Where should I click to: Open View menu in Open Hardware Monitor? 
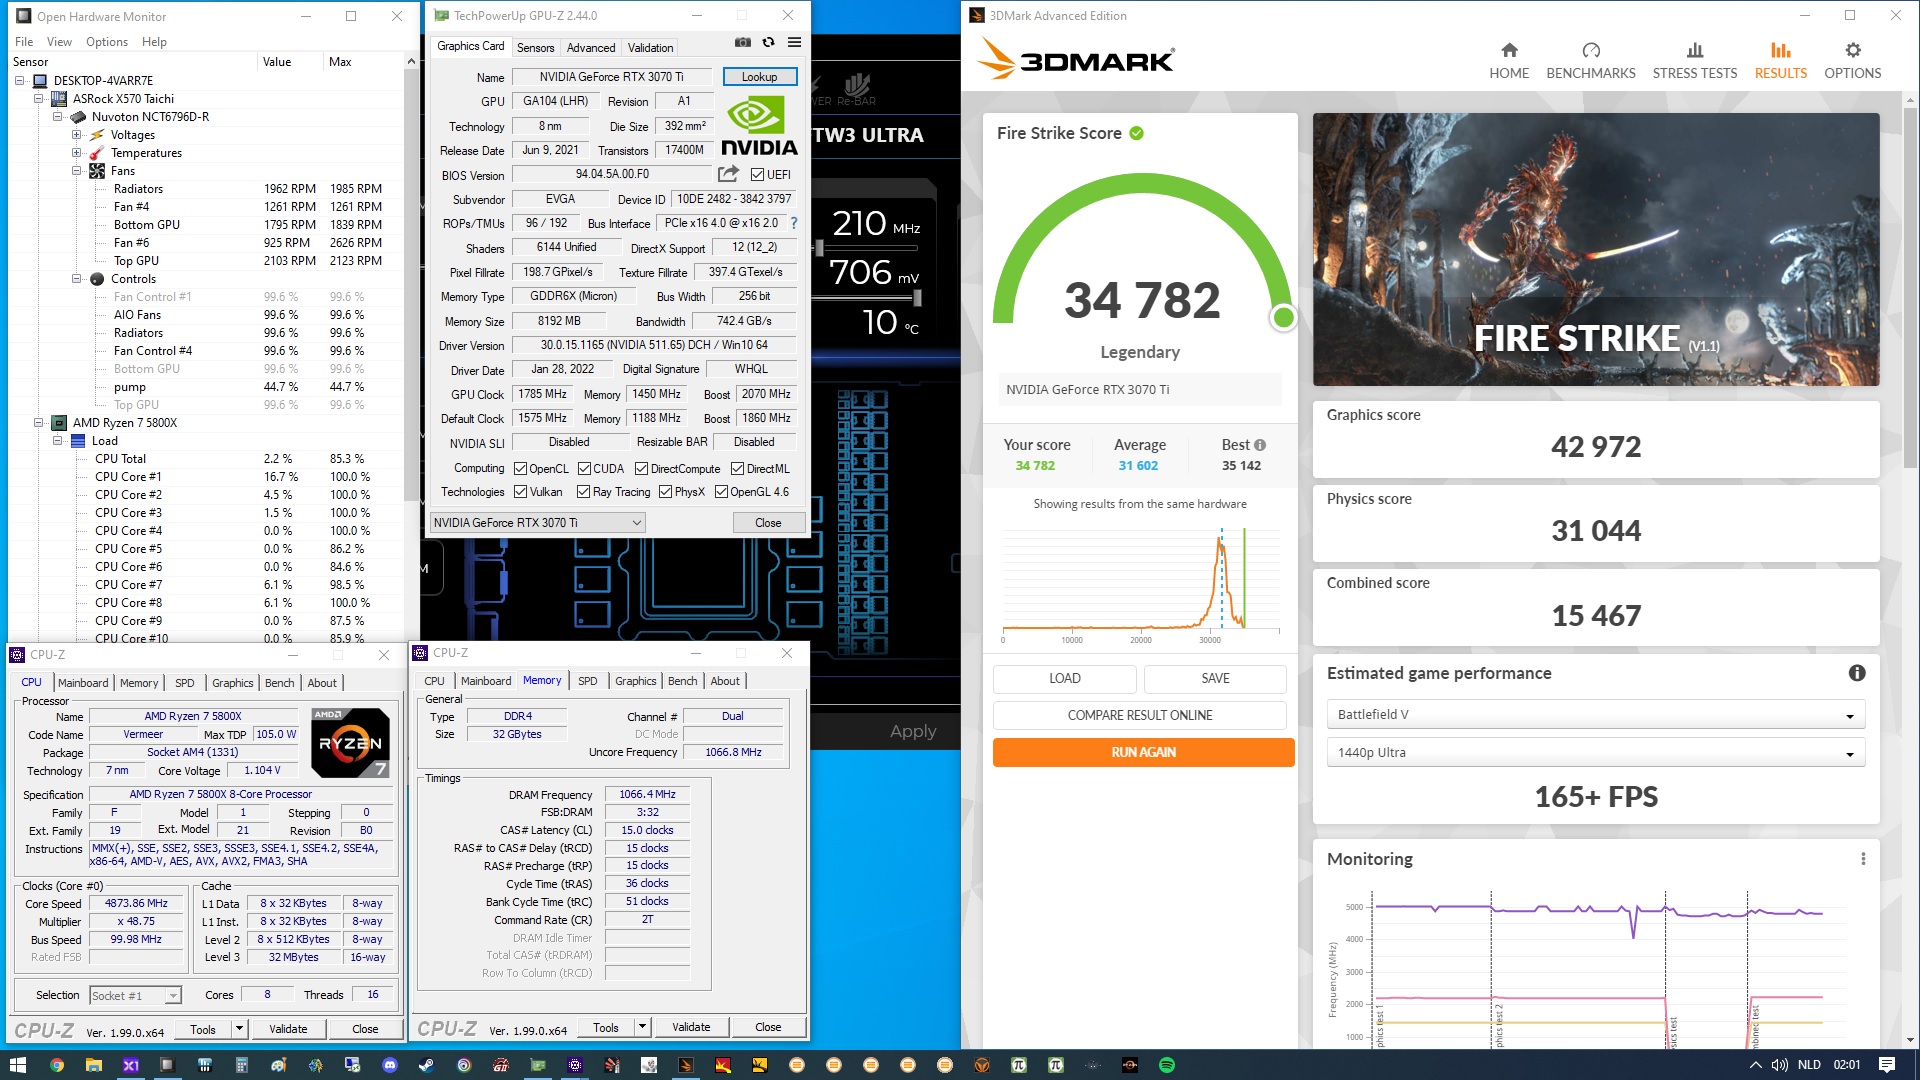coord(59,42)
